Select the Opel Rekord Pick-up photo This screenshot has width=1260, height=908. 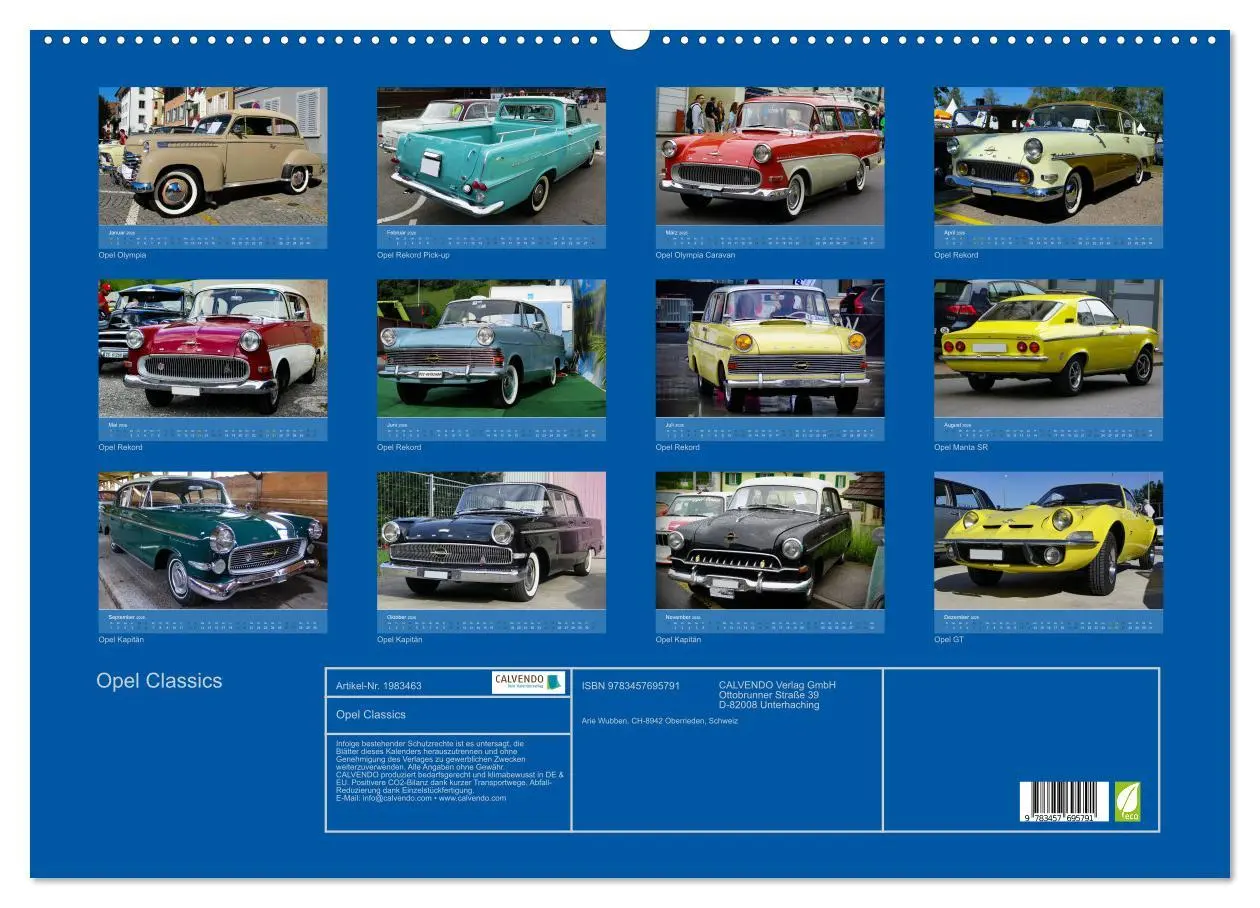click(492, 158)
